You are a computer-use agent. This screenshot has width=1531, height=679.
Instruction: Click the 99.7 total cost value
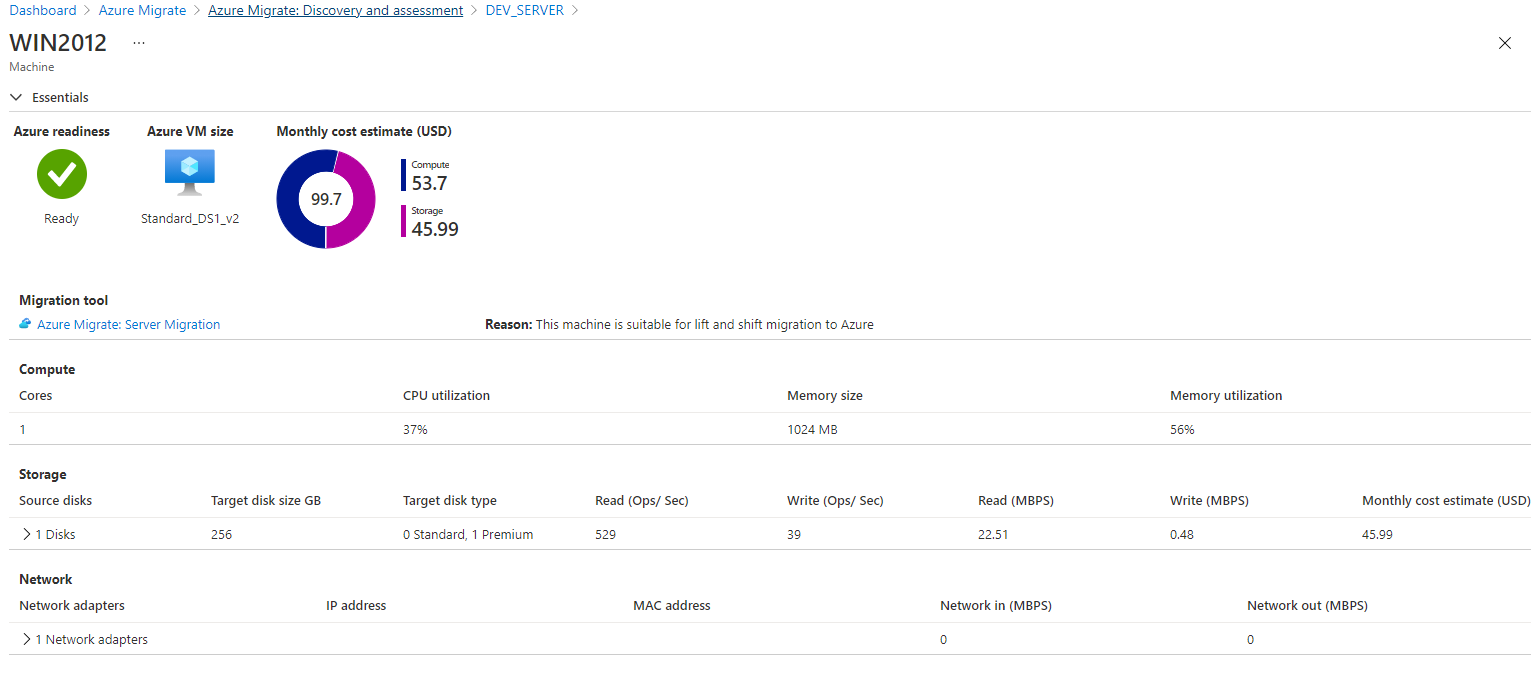326,199
